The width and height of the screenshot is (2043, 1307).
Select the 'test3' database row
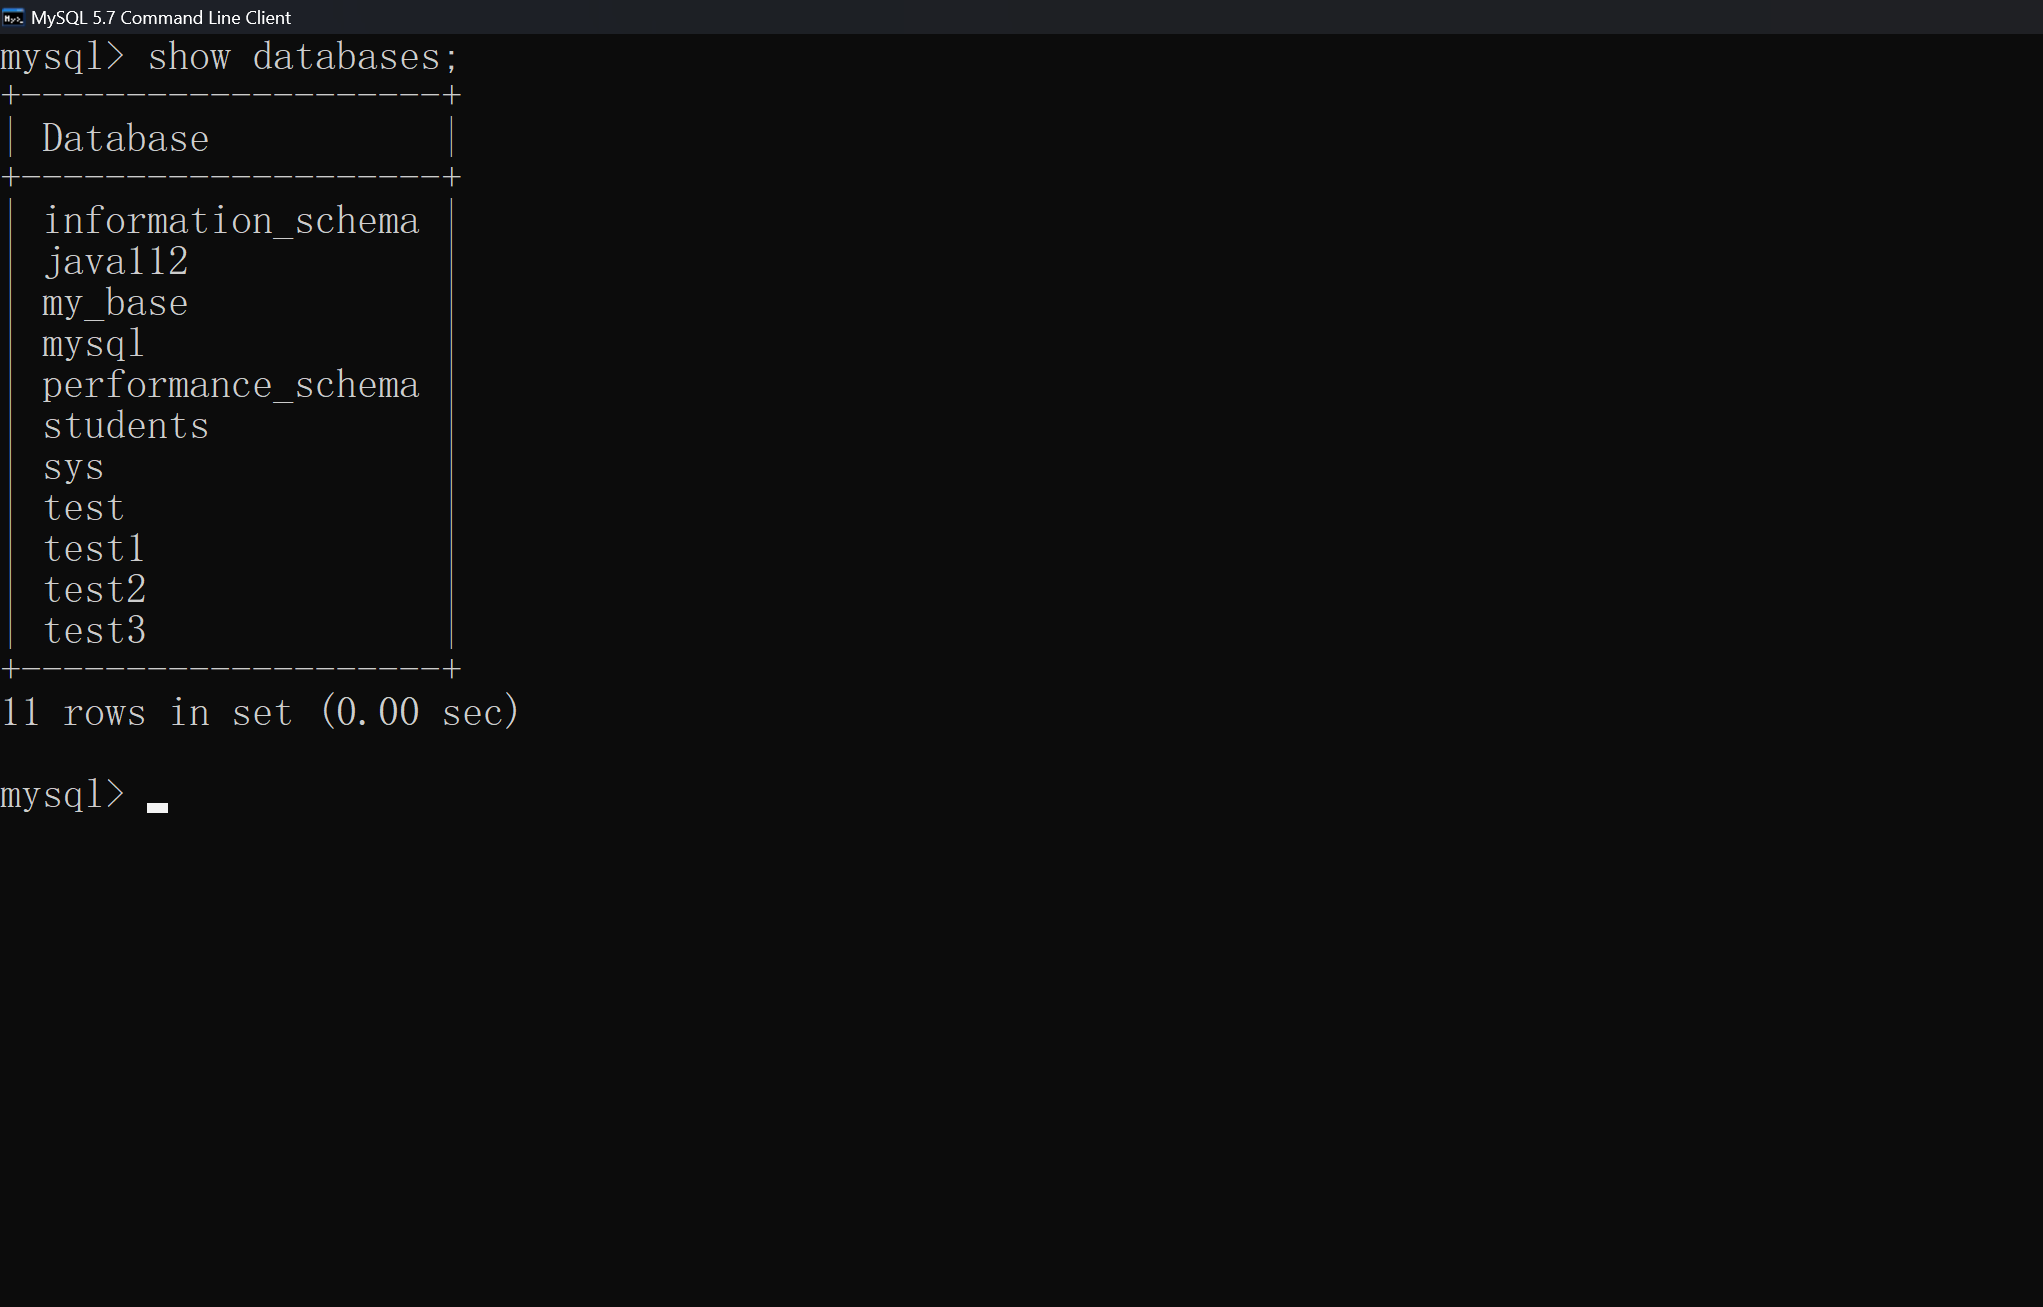(95, 631)
